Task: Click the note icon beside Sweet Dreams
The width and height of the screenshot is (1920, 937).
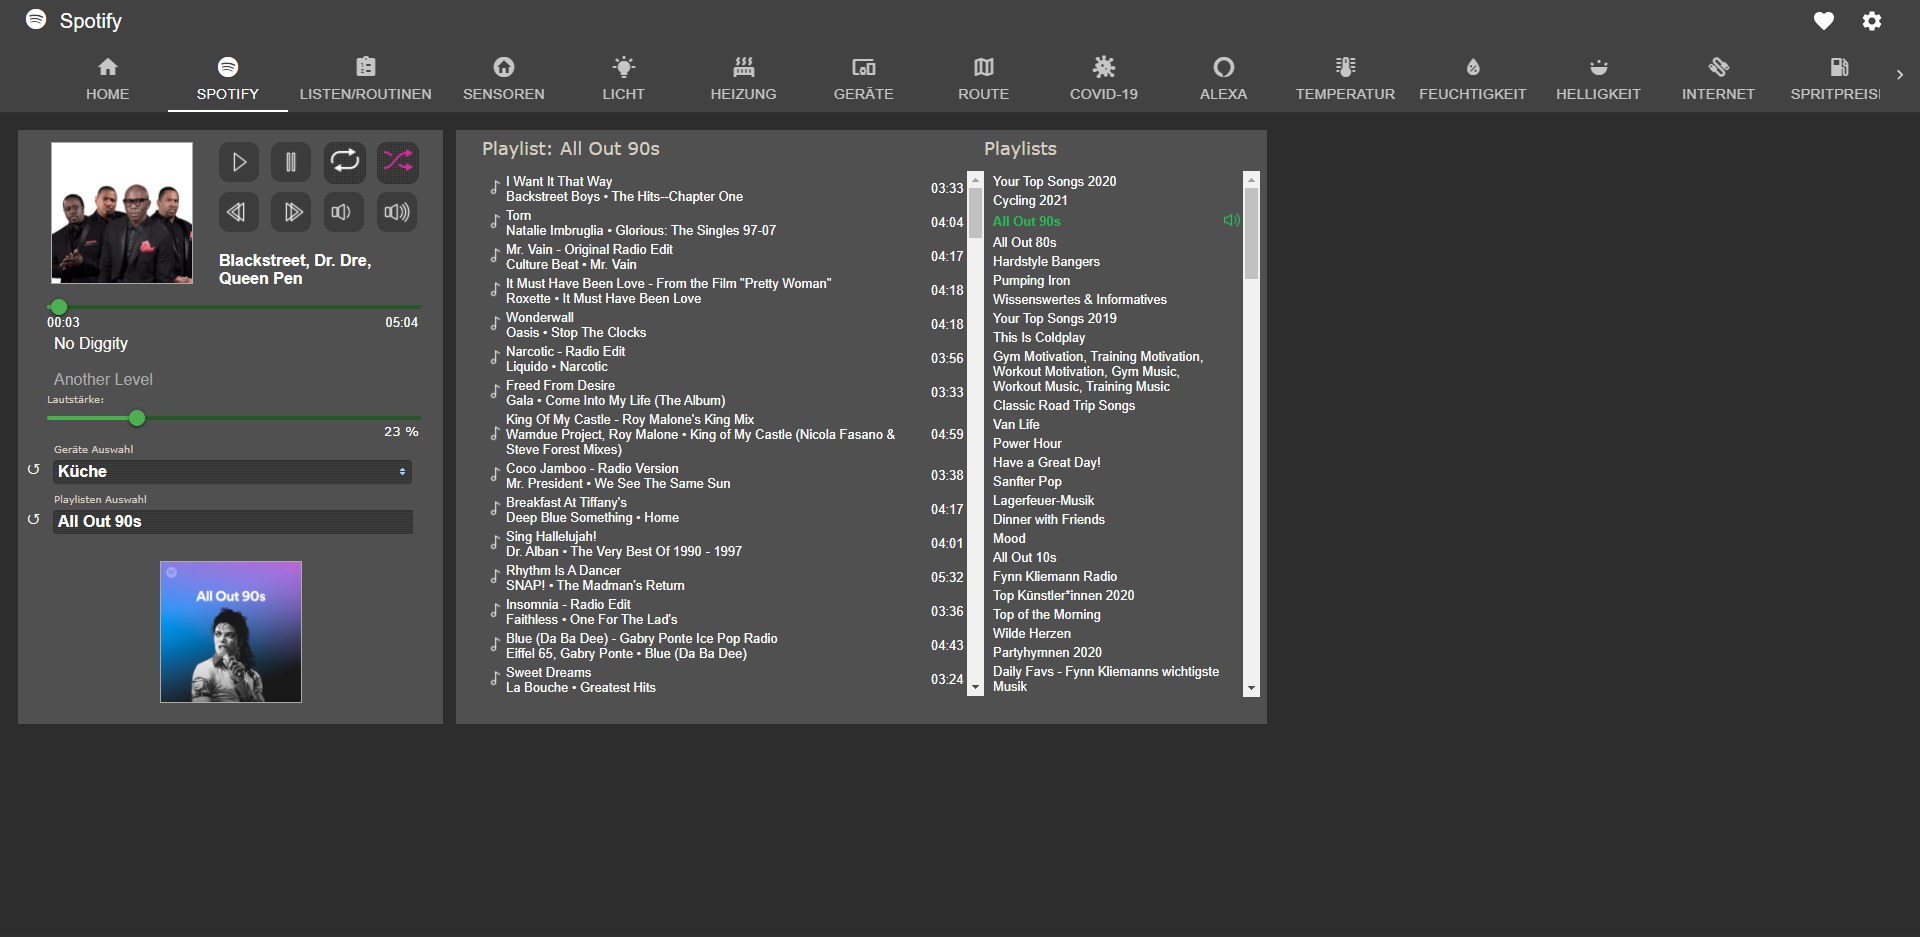Action: pos(494,679)
